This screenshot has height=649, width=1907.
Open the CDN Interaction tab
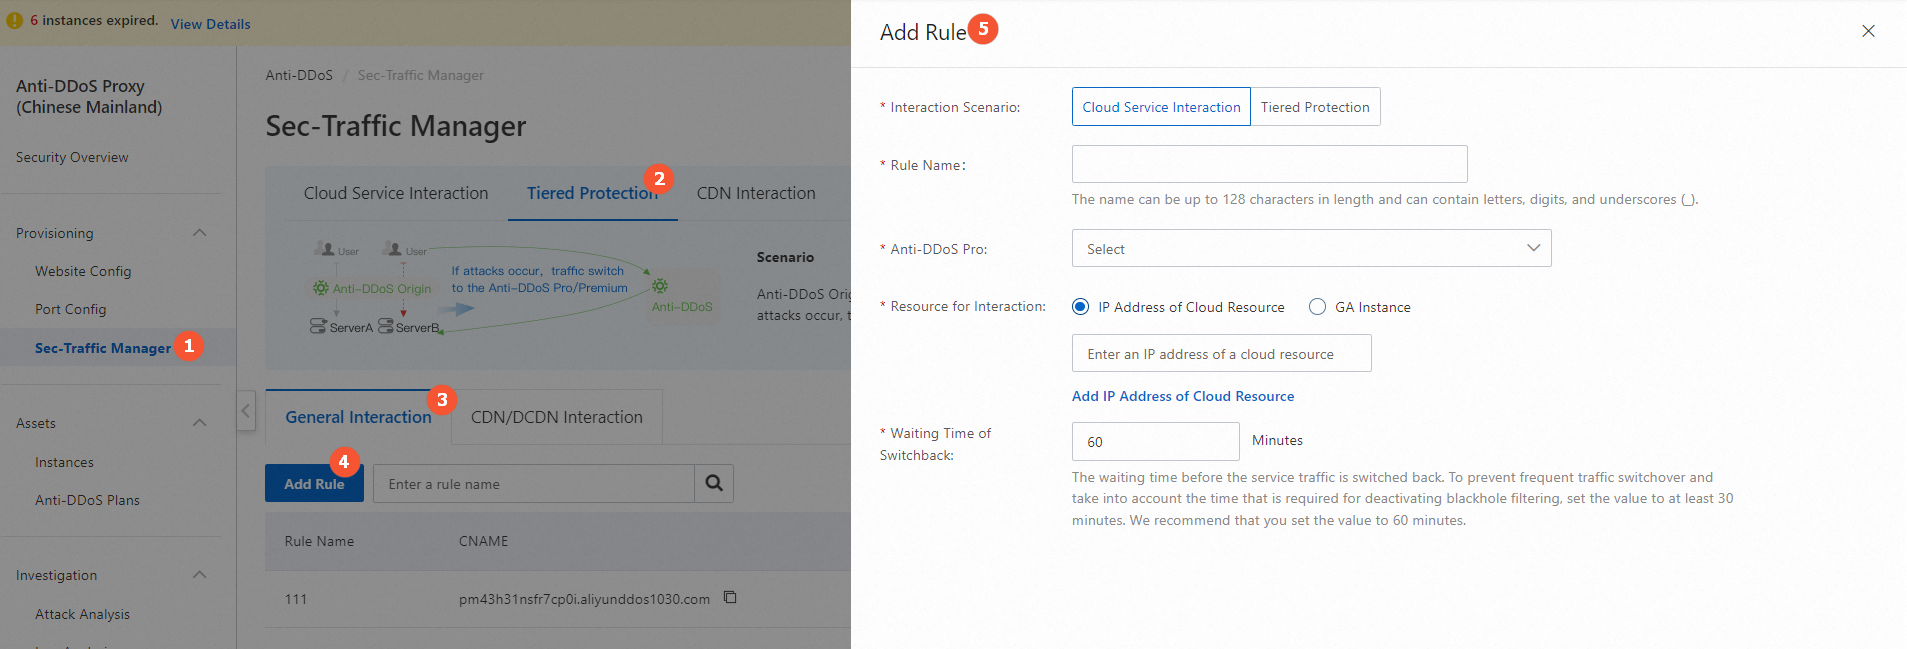(x=755, y=193)
